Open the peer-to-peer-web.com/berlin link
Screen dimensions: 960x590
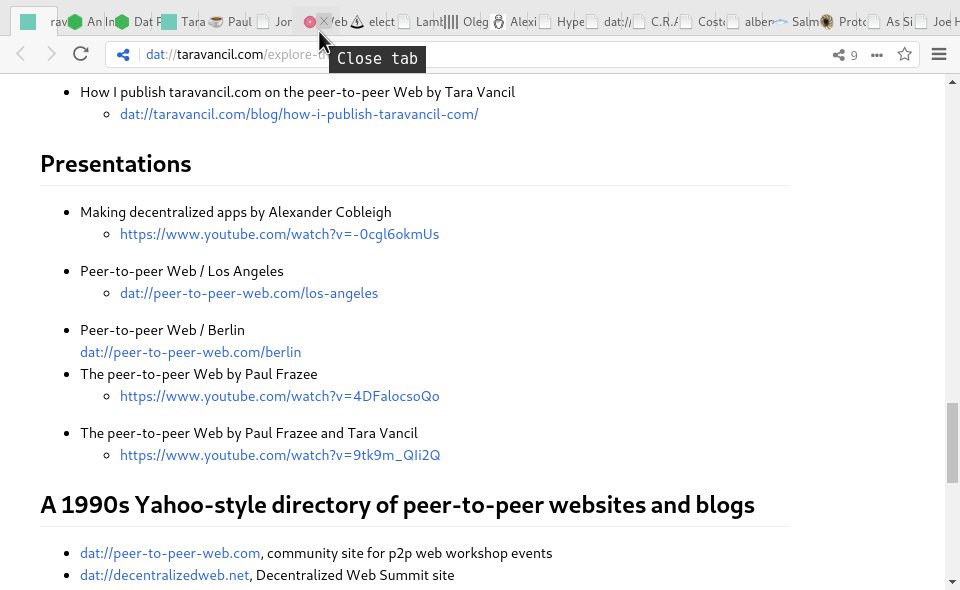[x=190, y=352]
